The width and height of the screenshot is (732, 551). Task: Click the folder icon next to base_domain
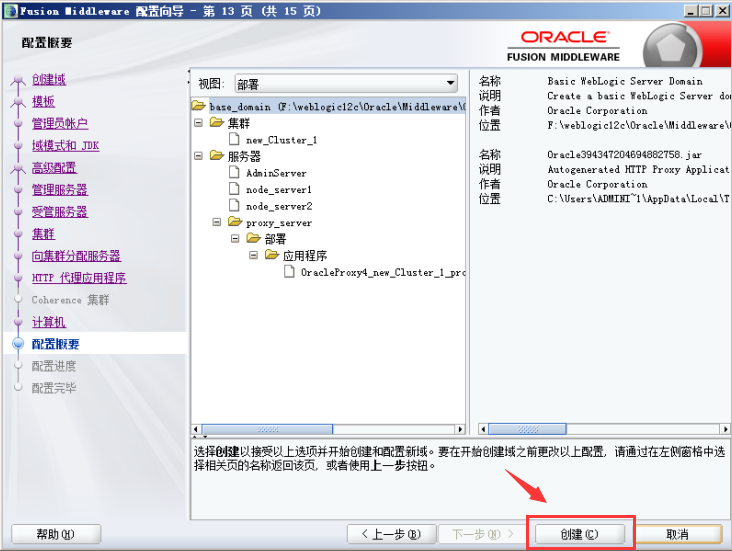pyautogui.click(x=198, y=106)
